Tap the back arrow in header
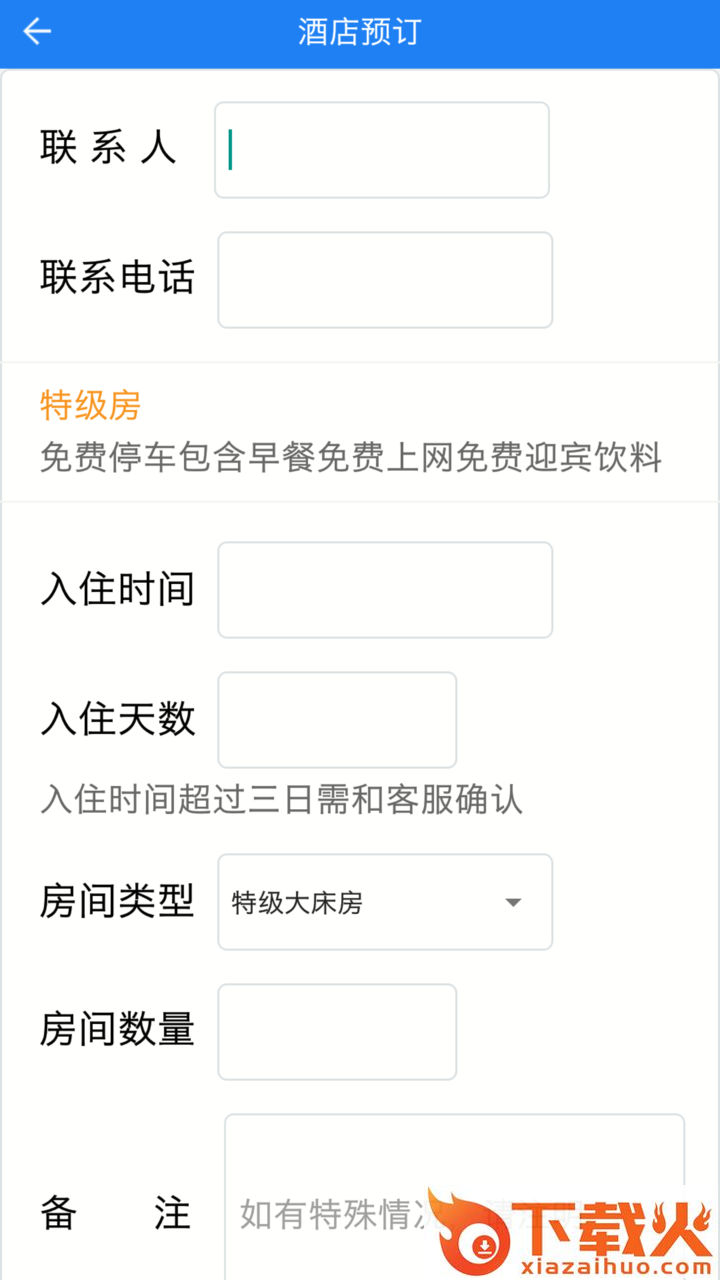 pyautogui.click(x=37, y=32)
